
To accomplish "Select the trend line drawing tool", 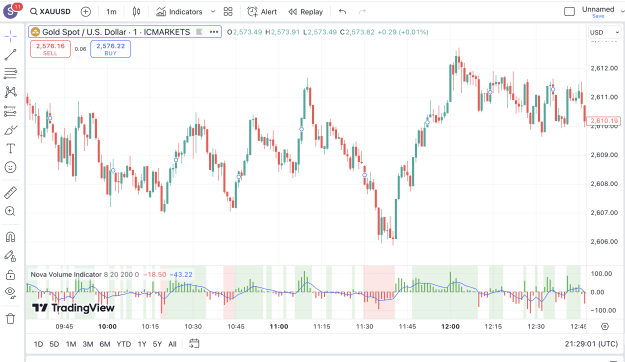I will 11,55.
